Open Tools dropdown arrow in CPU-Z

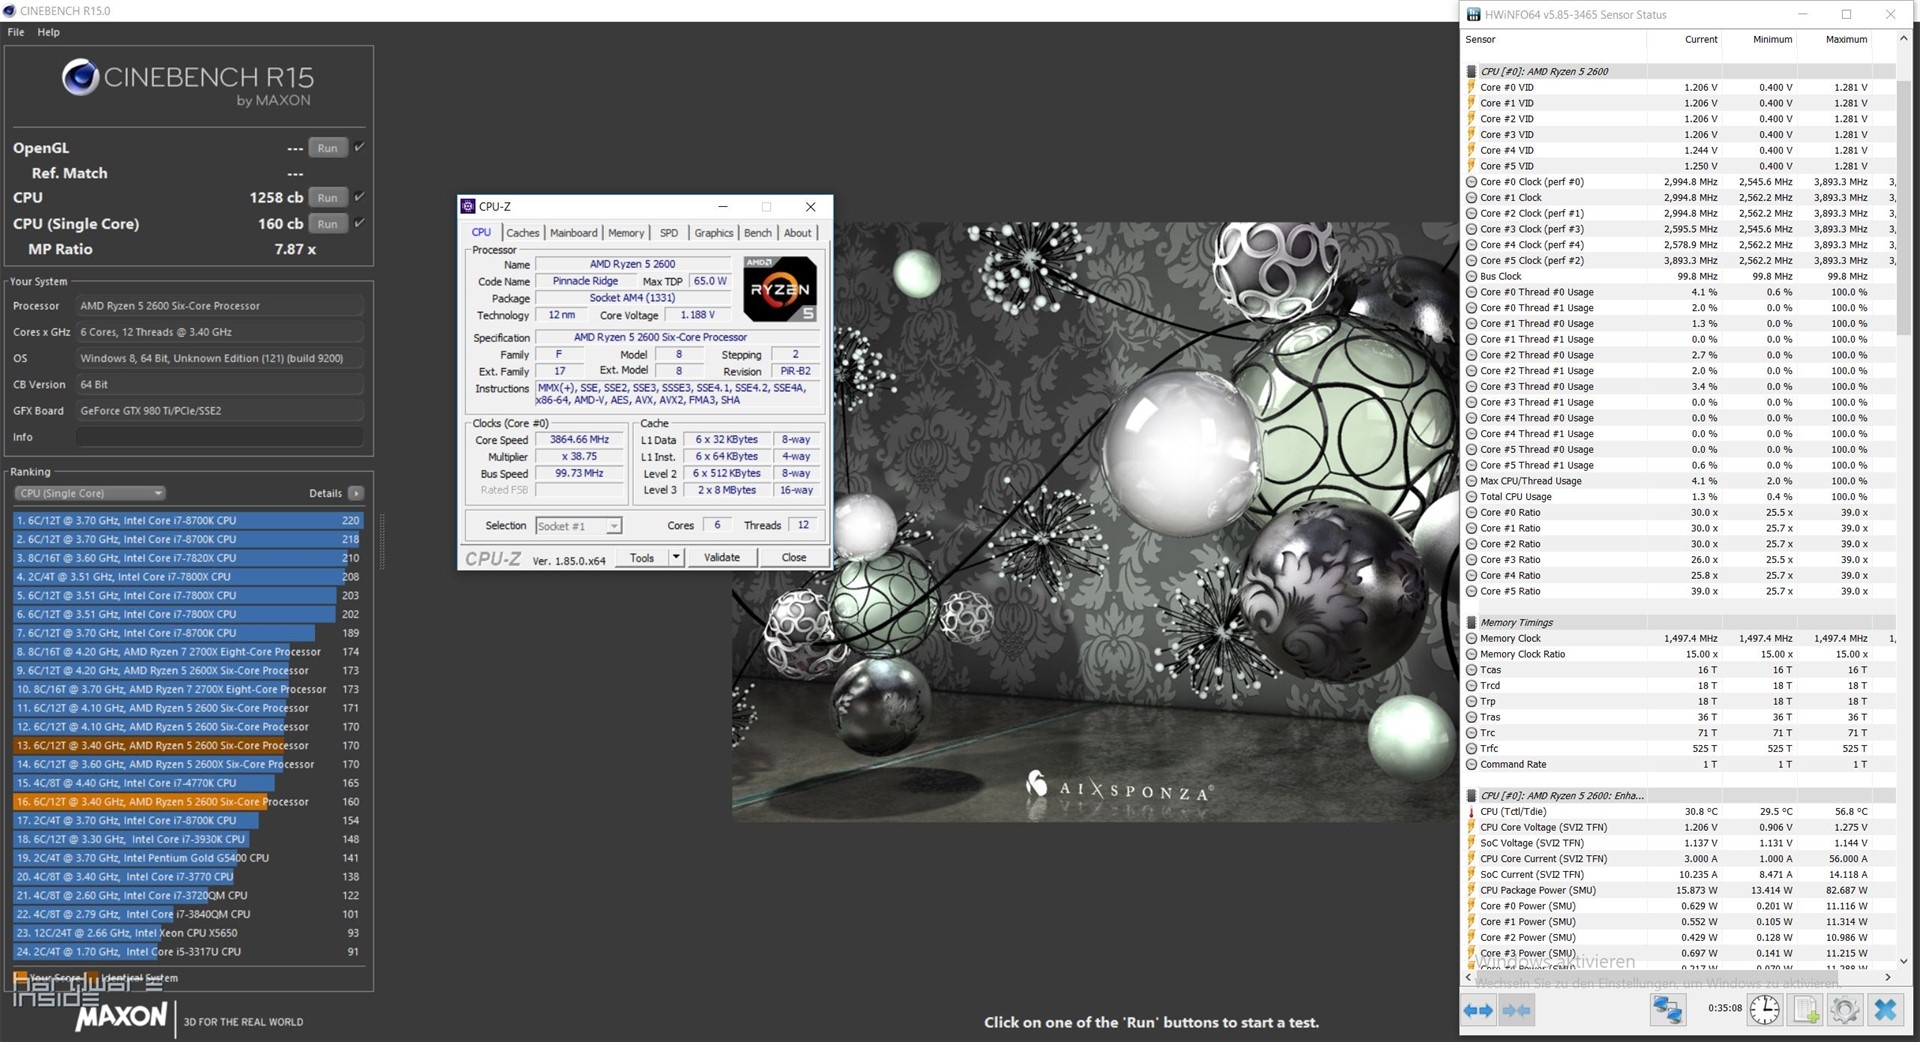676,557
